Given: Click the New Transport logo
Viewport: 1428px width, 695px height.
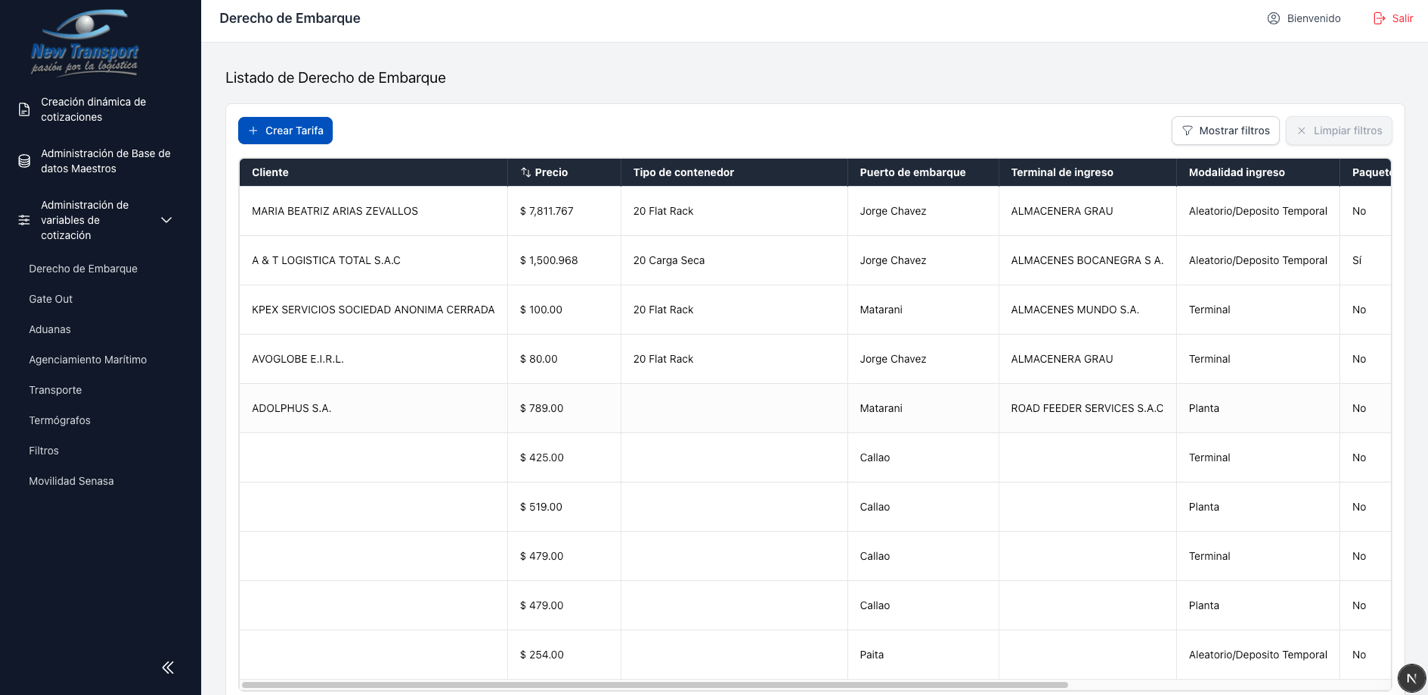Looking at the screenshot, I should [85, 42].
